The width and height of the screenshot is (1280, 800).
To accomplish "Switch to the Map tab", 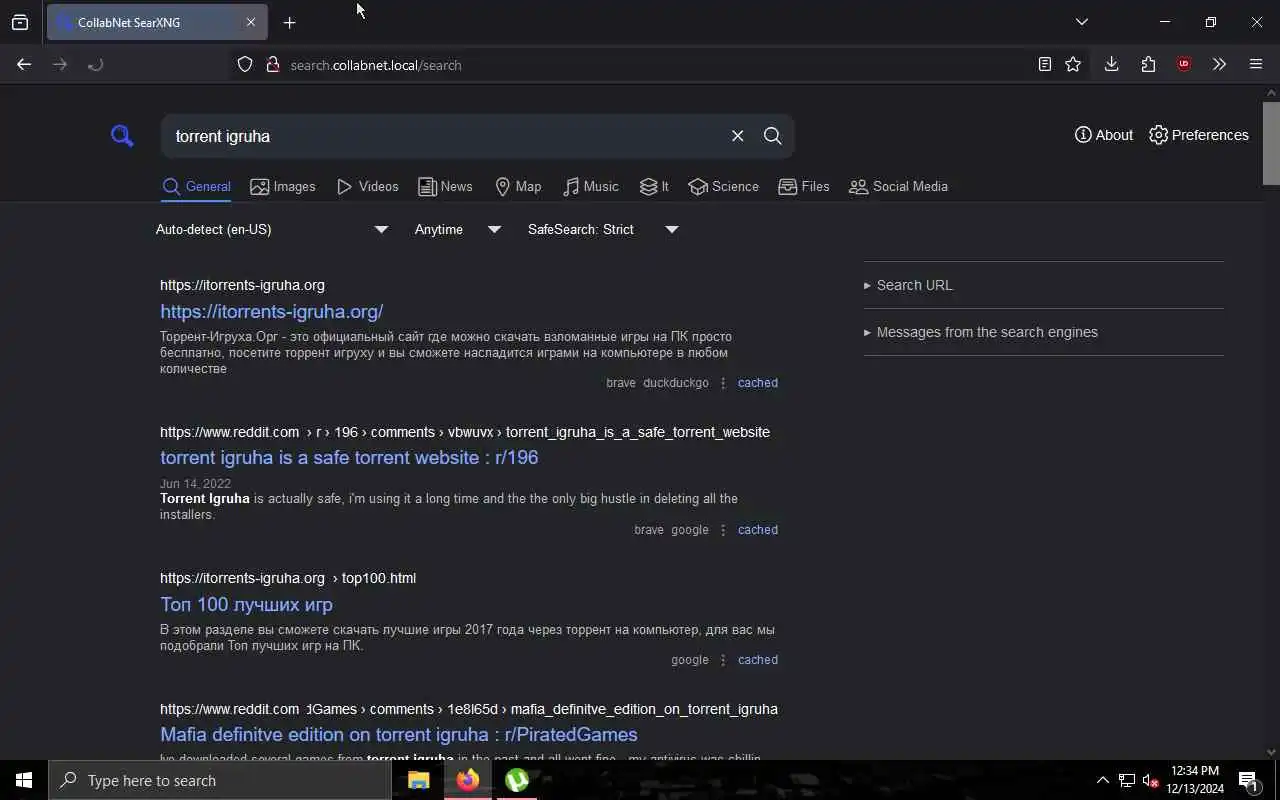I will 518,186.
